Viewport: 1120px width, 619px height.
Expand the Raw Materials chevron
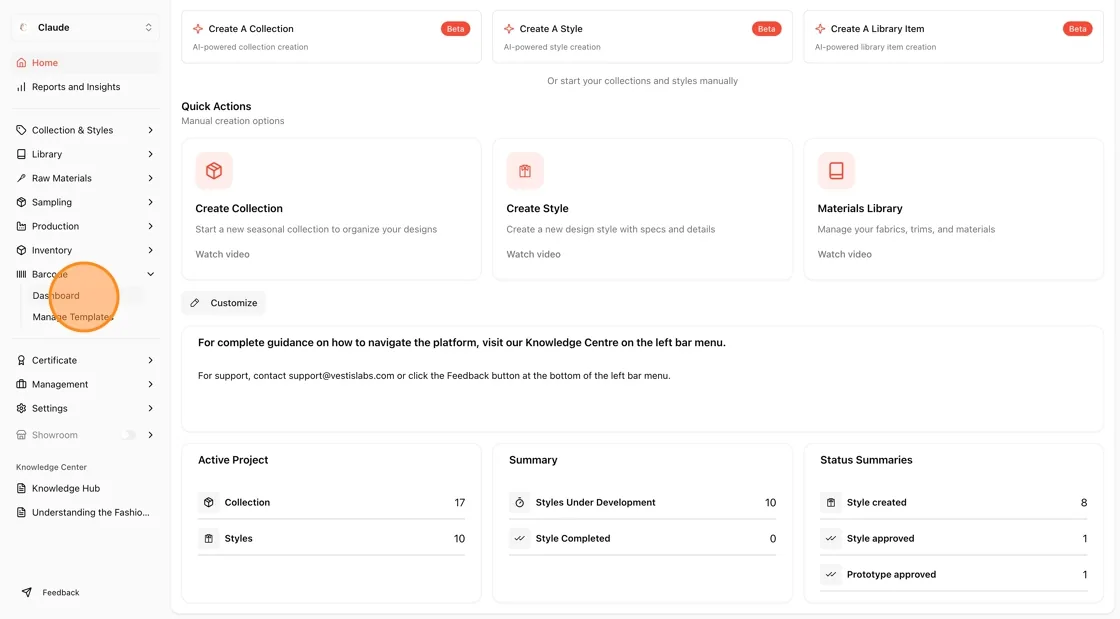click(151, 178)
